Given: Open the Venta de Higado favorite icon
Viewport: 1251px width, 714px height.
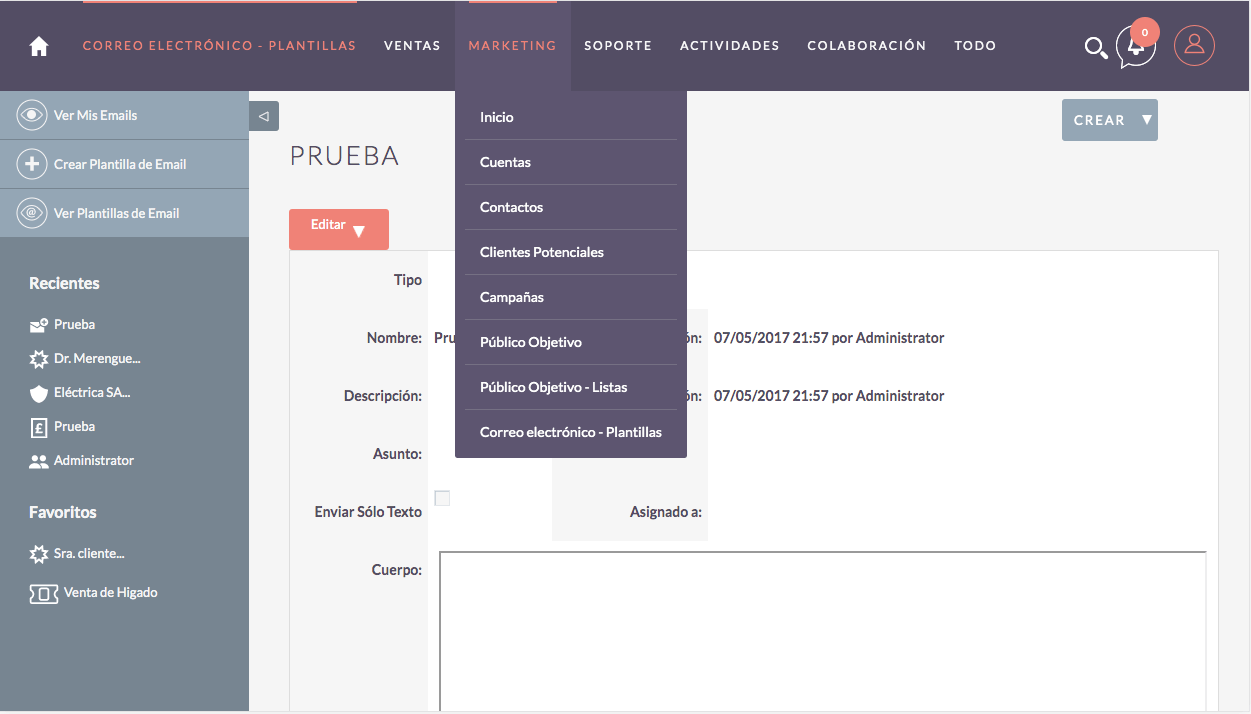Looking at the screenshot, I should tap(43, 593).
